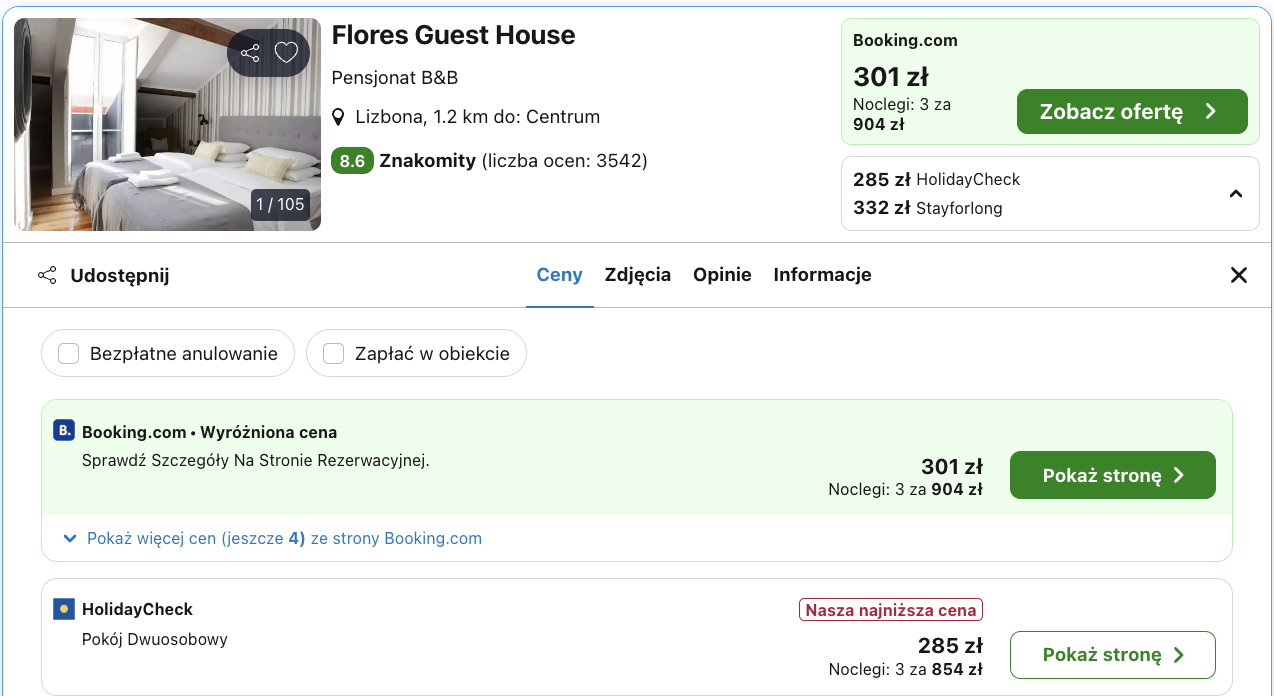The width and height of the screenshot is (1274, 696).
Task: Enable the Bezpłatne anulowanie filter
Action: [x=67, y=353]
